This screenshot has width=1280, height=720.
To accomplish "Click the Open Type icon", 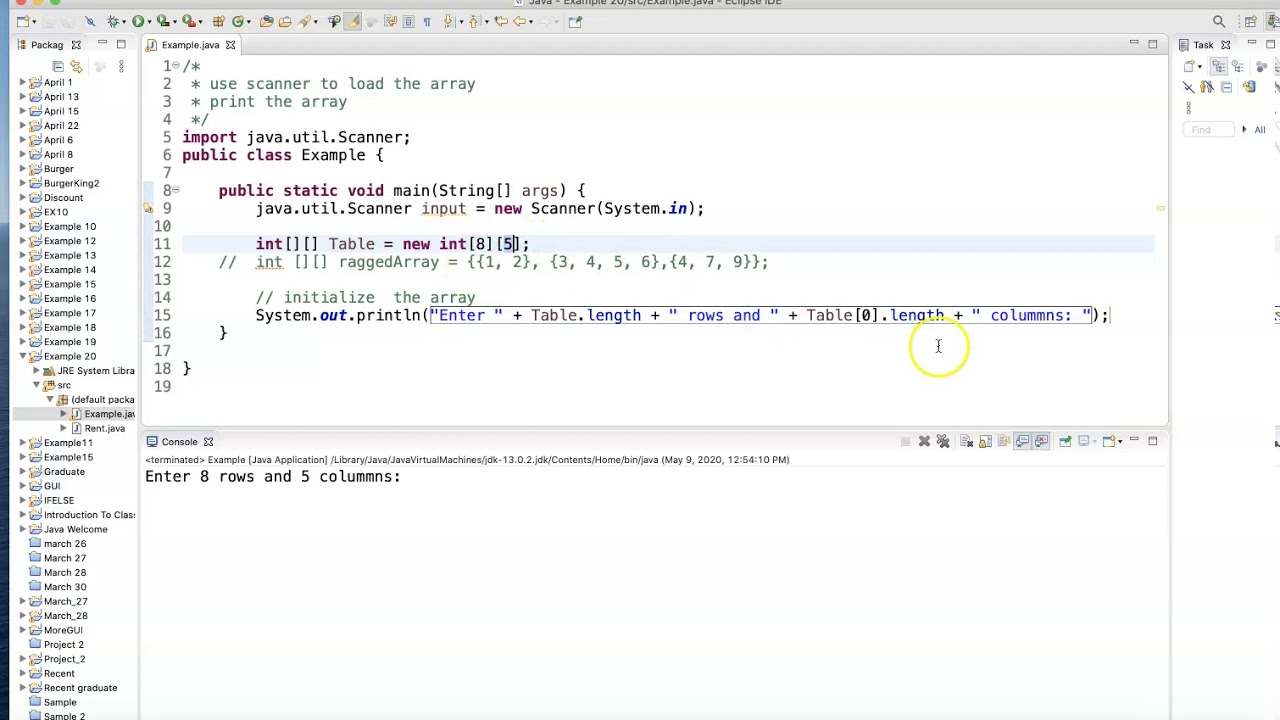I will 266,21.
